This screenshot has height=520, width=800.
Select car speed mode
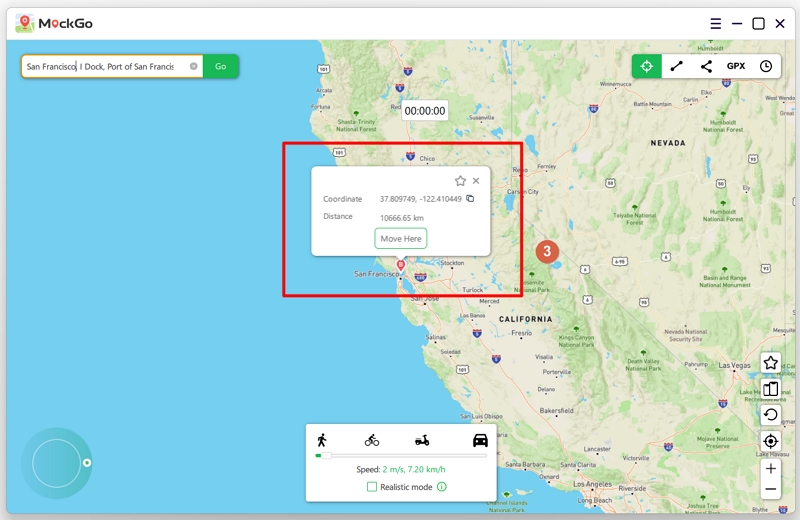(480, 440)
